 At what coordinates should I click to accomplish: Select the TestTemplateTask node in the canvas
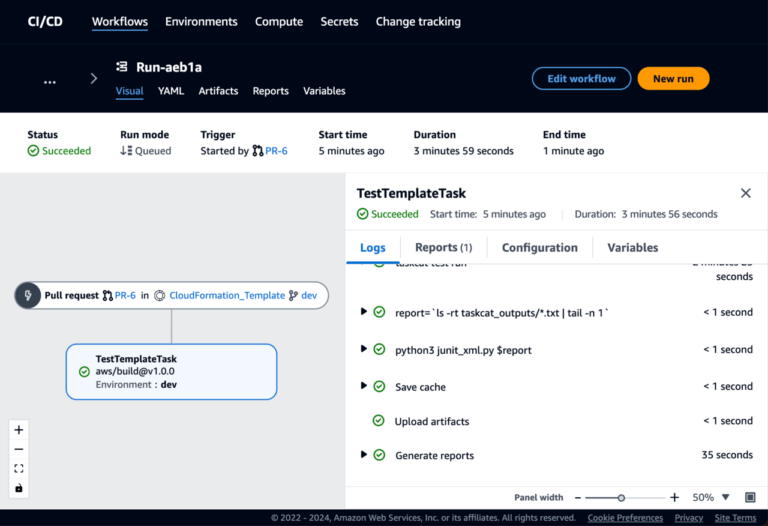point(171,372)
